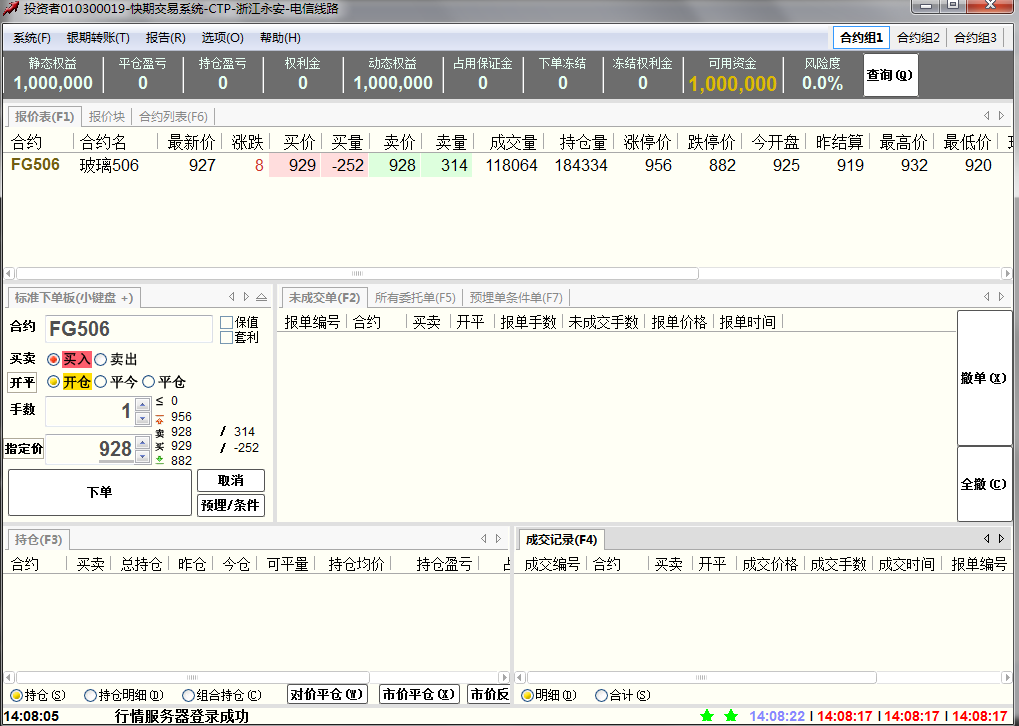Viewport: 1019px width, 726px height.
Task: Click the 合约 input field showing FG506
Action: (129, 329)
